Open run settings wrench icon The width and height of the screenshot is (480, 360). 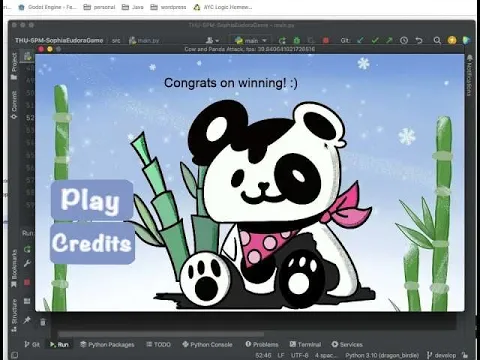click(x=27, y=263)
